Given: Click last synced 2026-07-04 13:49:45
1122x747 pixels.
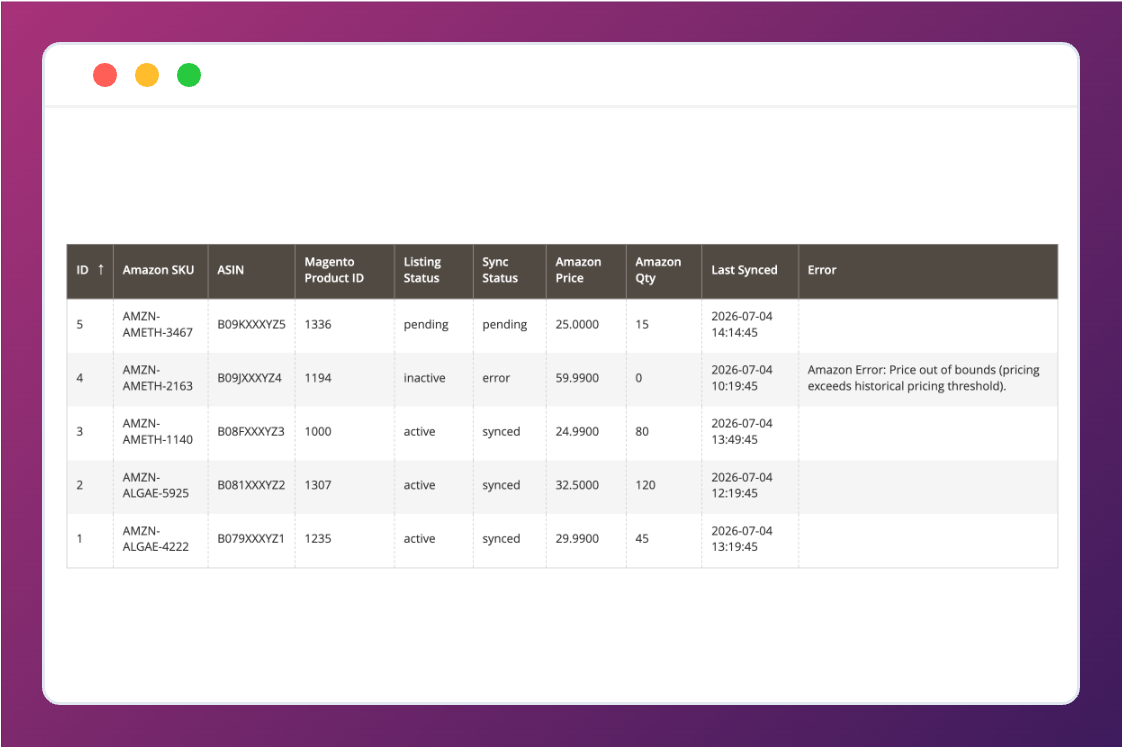Looking at the screenshot, I should 742,431.
